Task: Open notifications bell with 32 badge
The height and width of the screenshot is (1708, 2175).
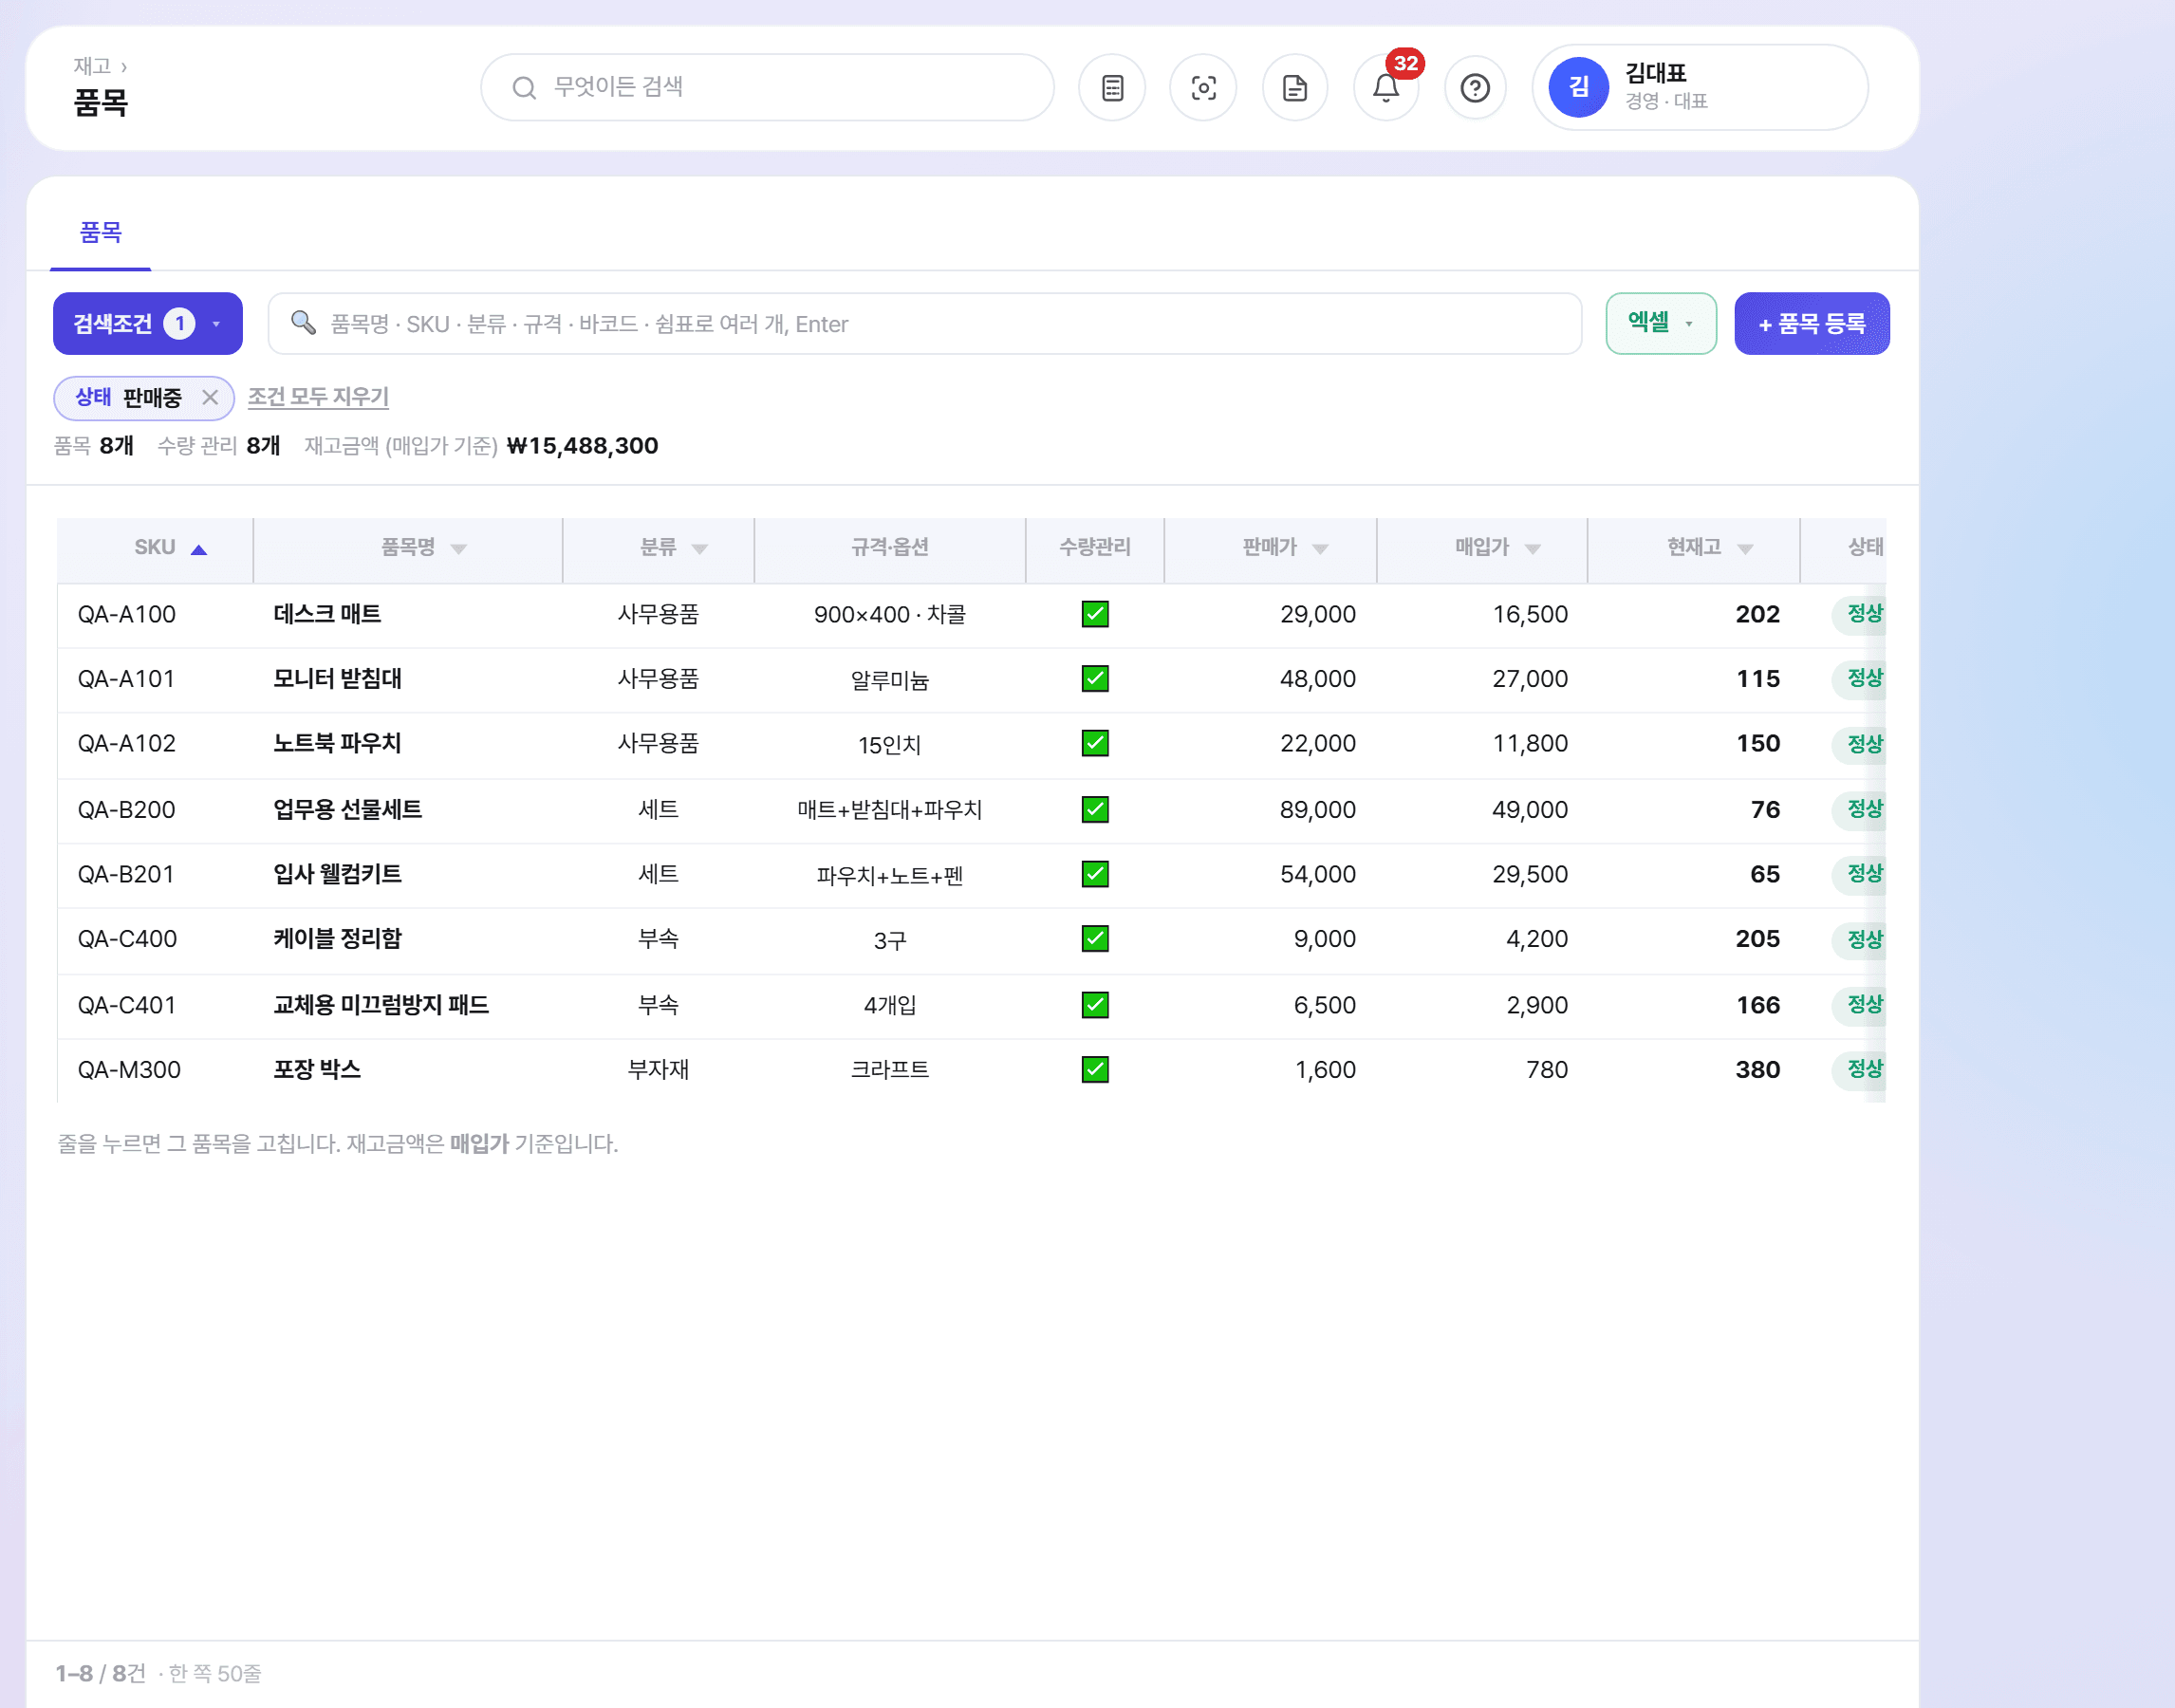Action: coord(1386,88)
